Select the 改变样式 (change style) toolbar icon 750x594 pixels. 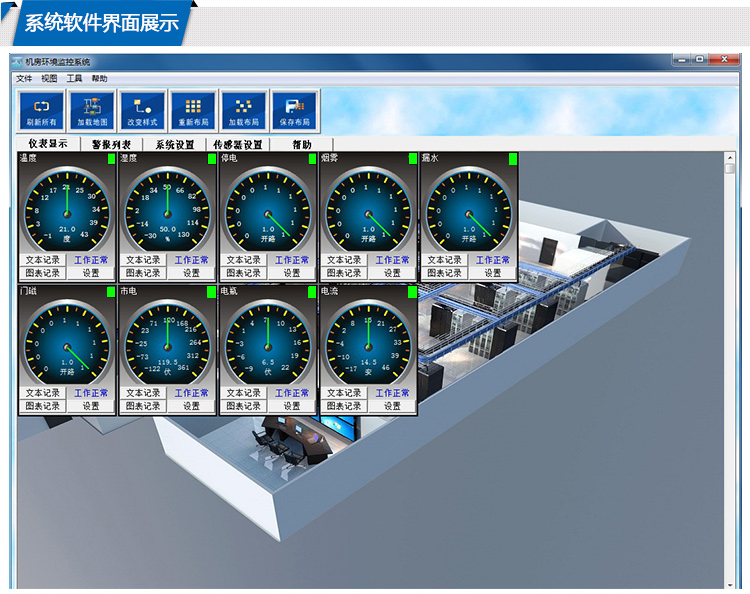[x=142, y=110]
